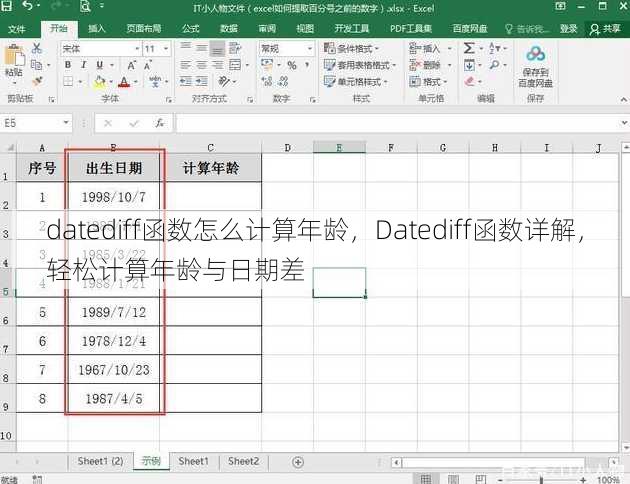This screenshot has height=484, width=630.
Task: Select the 计算年龄 header cell
Action: (211, 168)
